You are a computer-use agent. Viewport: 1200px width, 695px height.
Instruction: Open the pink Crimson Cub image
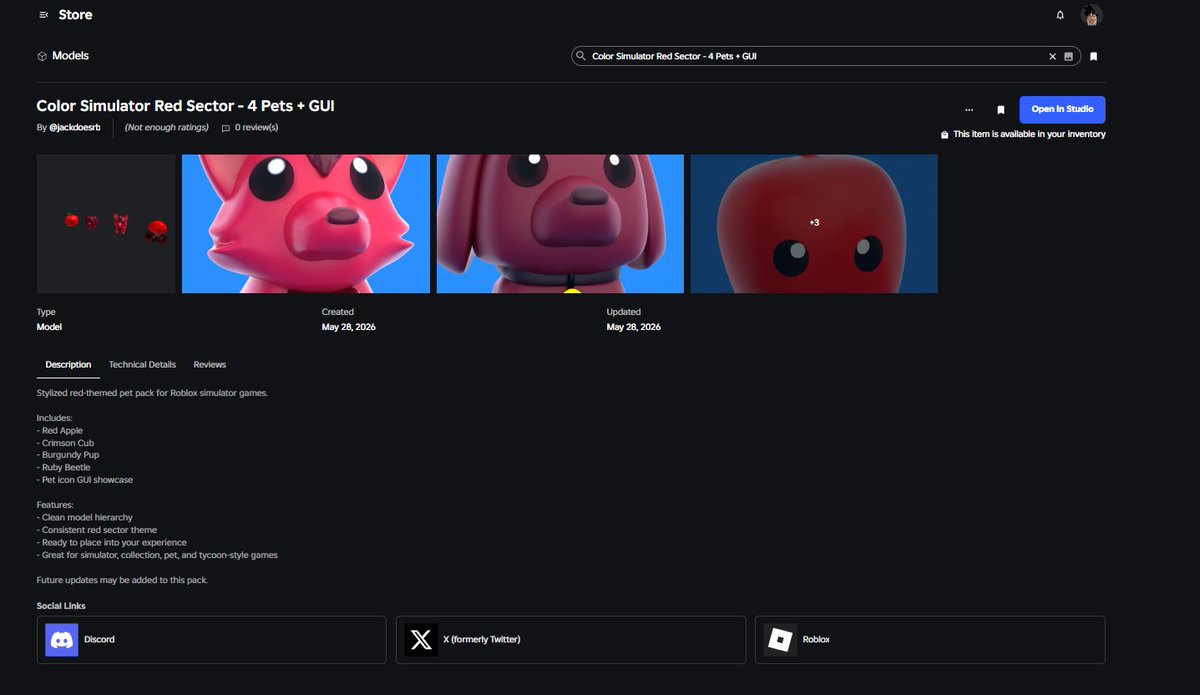pos(306,224)
